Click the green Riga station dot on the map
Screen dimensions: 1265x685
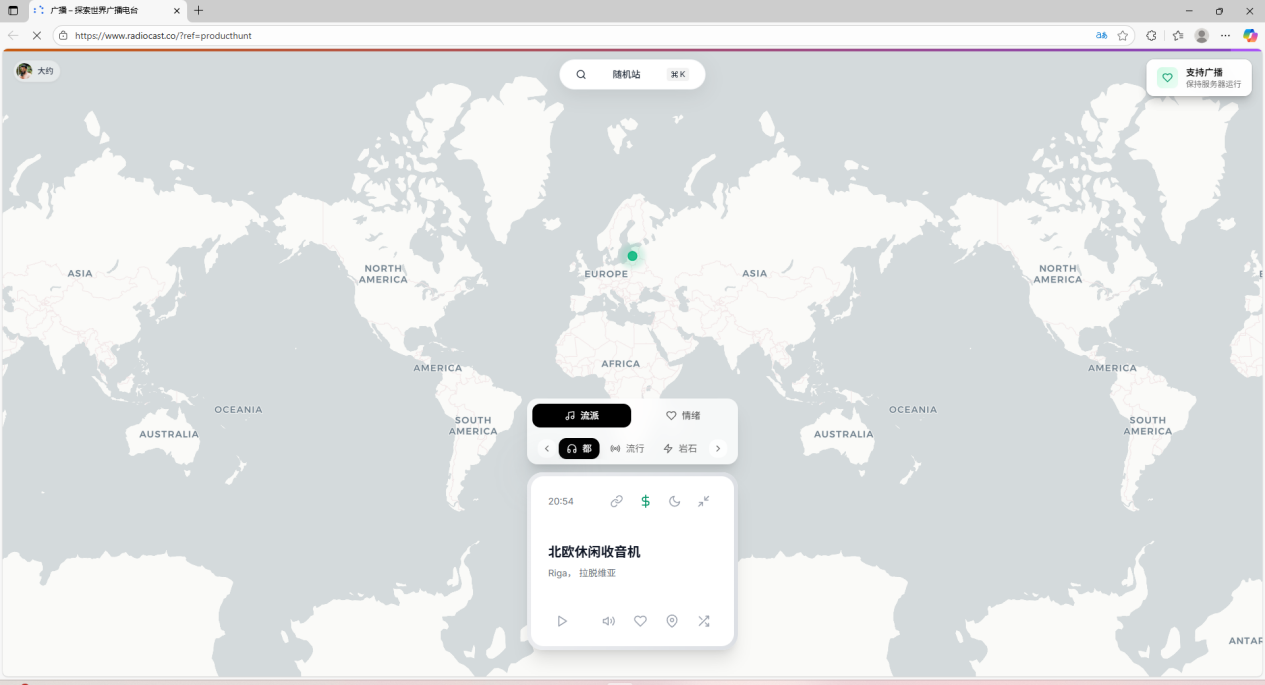pos(632,256)
